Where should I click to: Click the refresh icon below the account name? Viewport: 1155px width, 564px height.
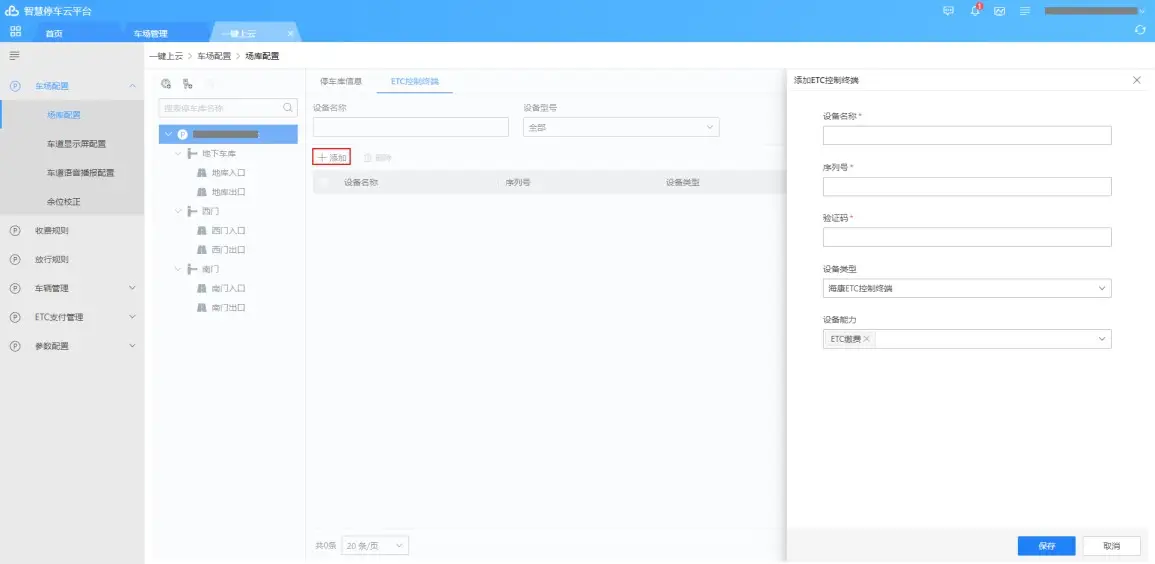[1140, 31]
